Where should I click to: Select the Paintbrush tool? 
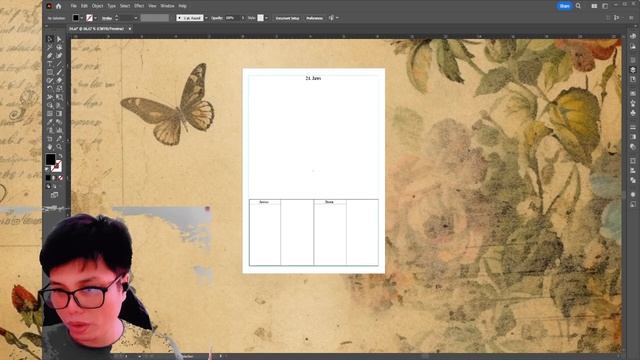point(59,72)
